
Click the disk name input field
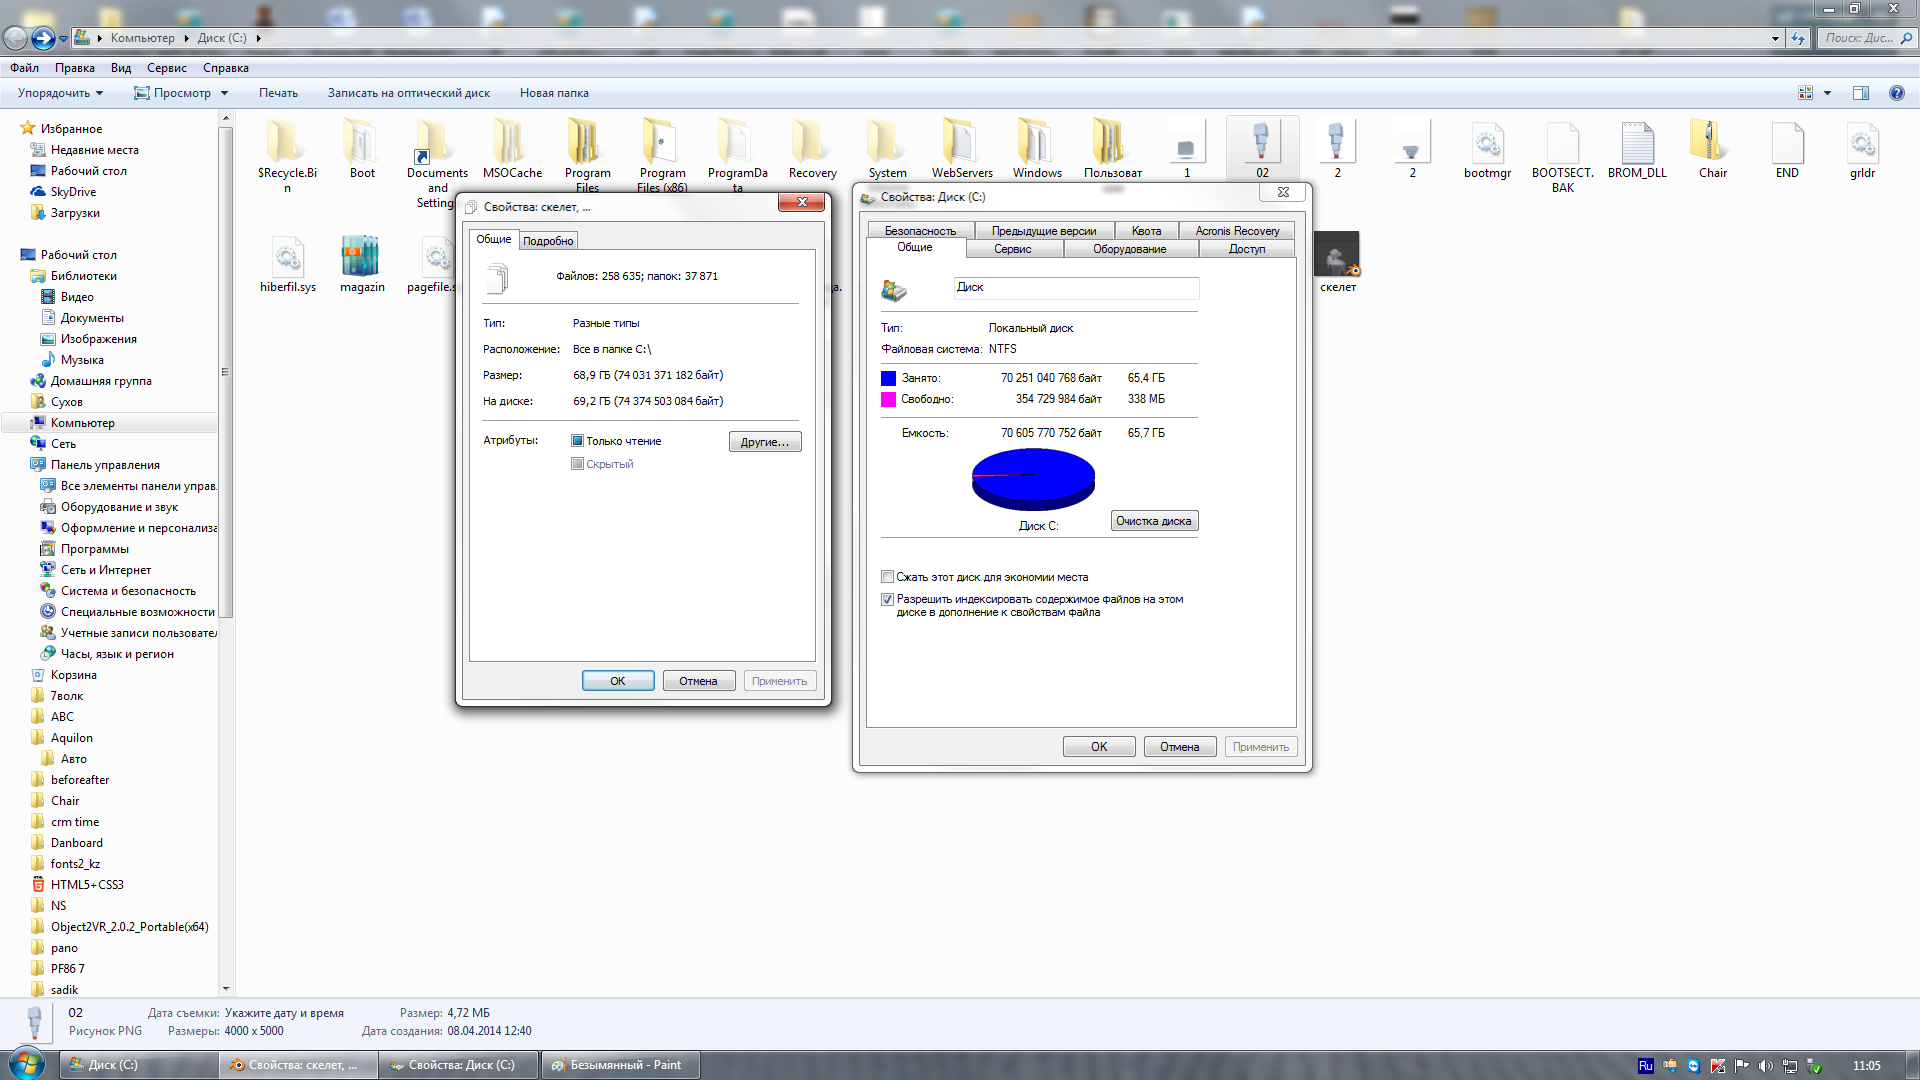(x=1076, y=288)
